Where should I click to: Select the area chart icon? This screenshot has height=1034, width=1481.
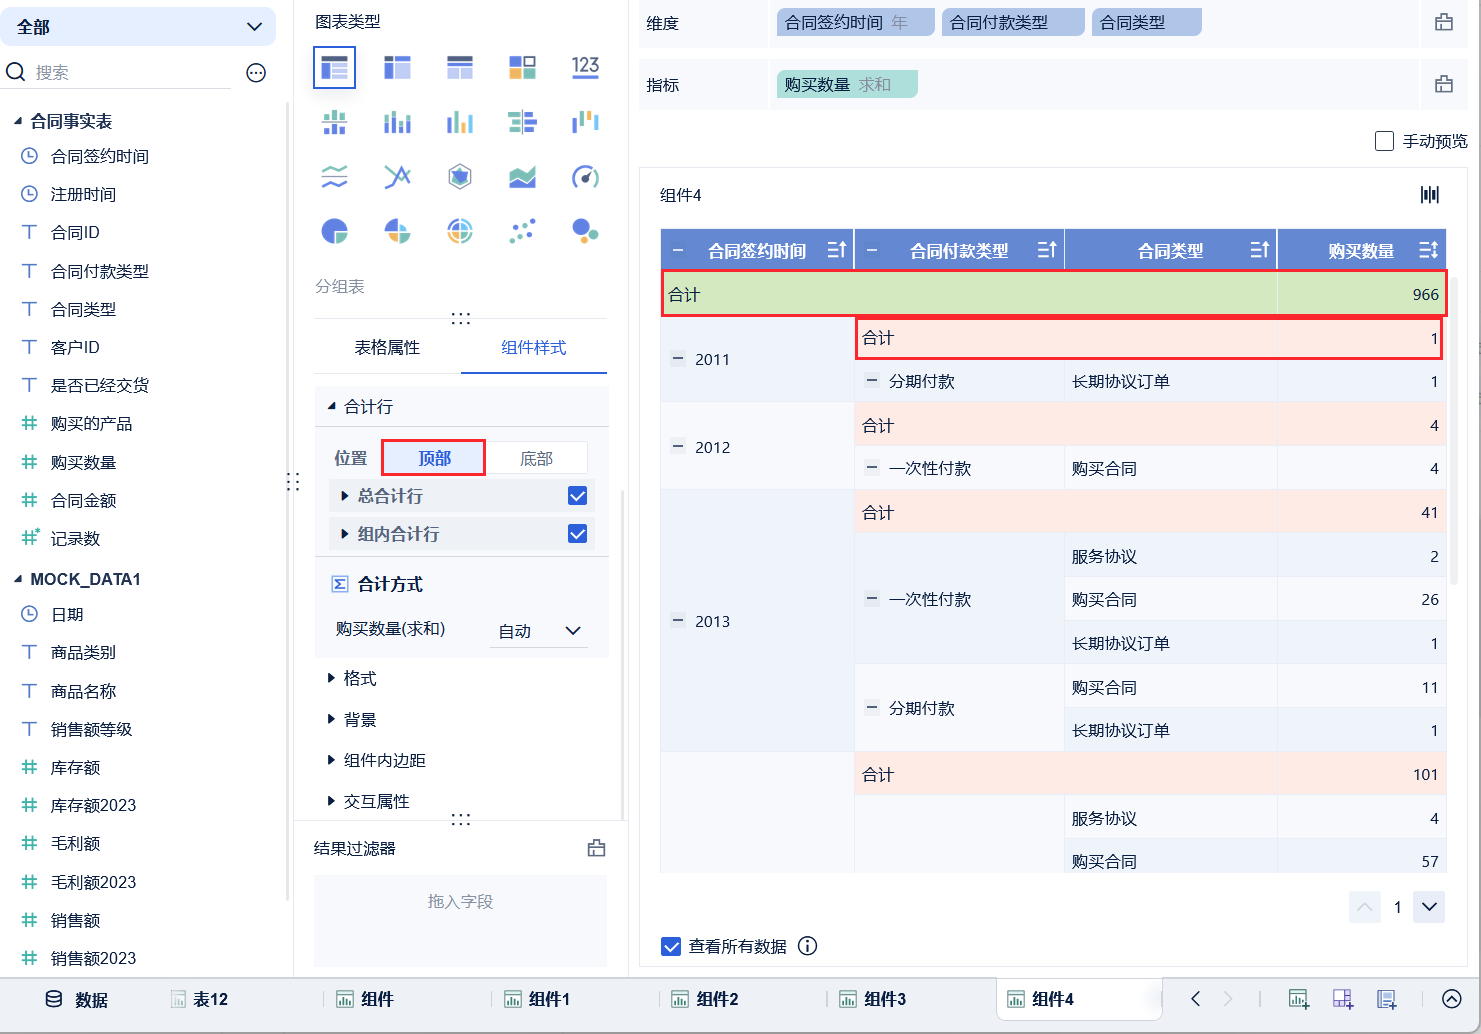click(522, 177)
